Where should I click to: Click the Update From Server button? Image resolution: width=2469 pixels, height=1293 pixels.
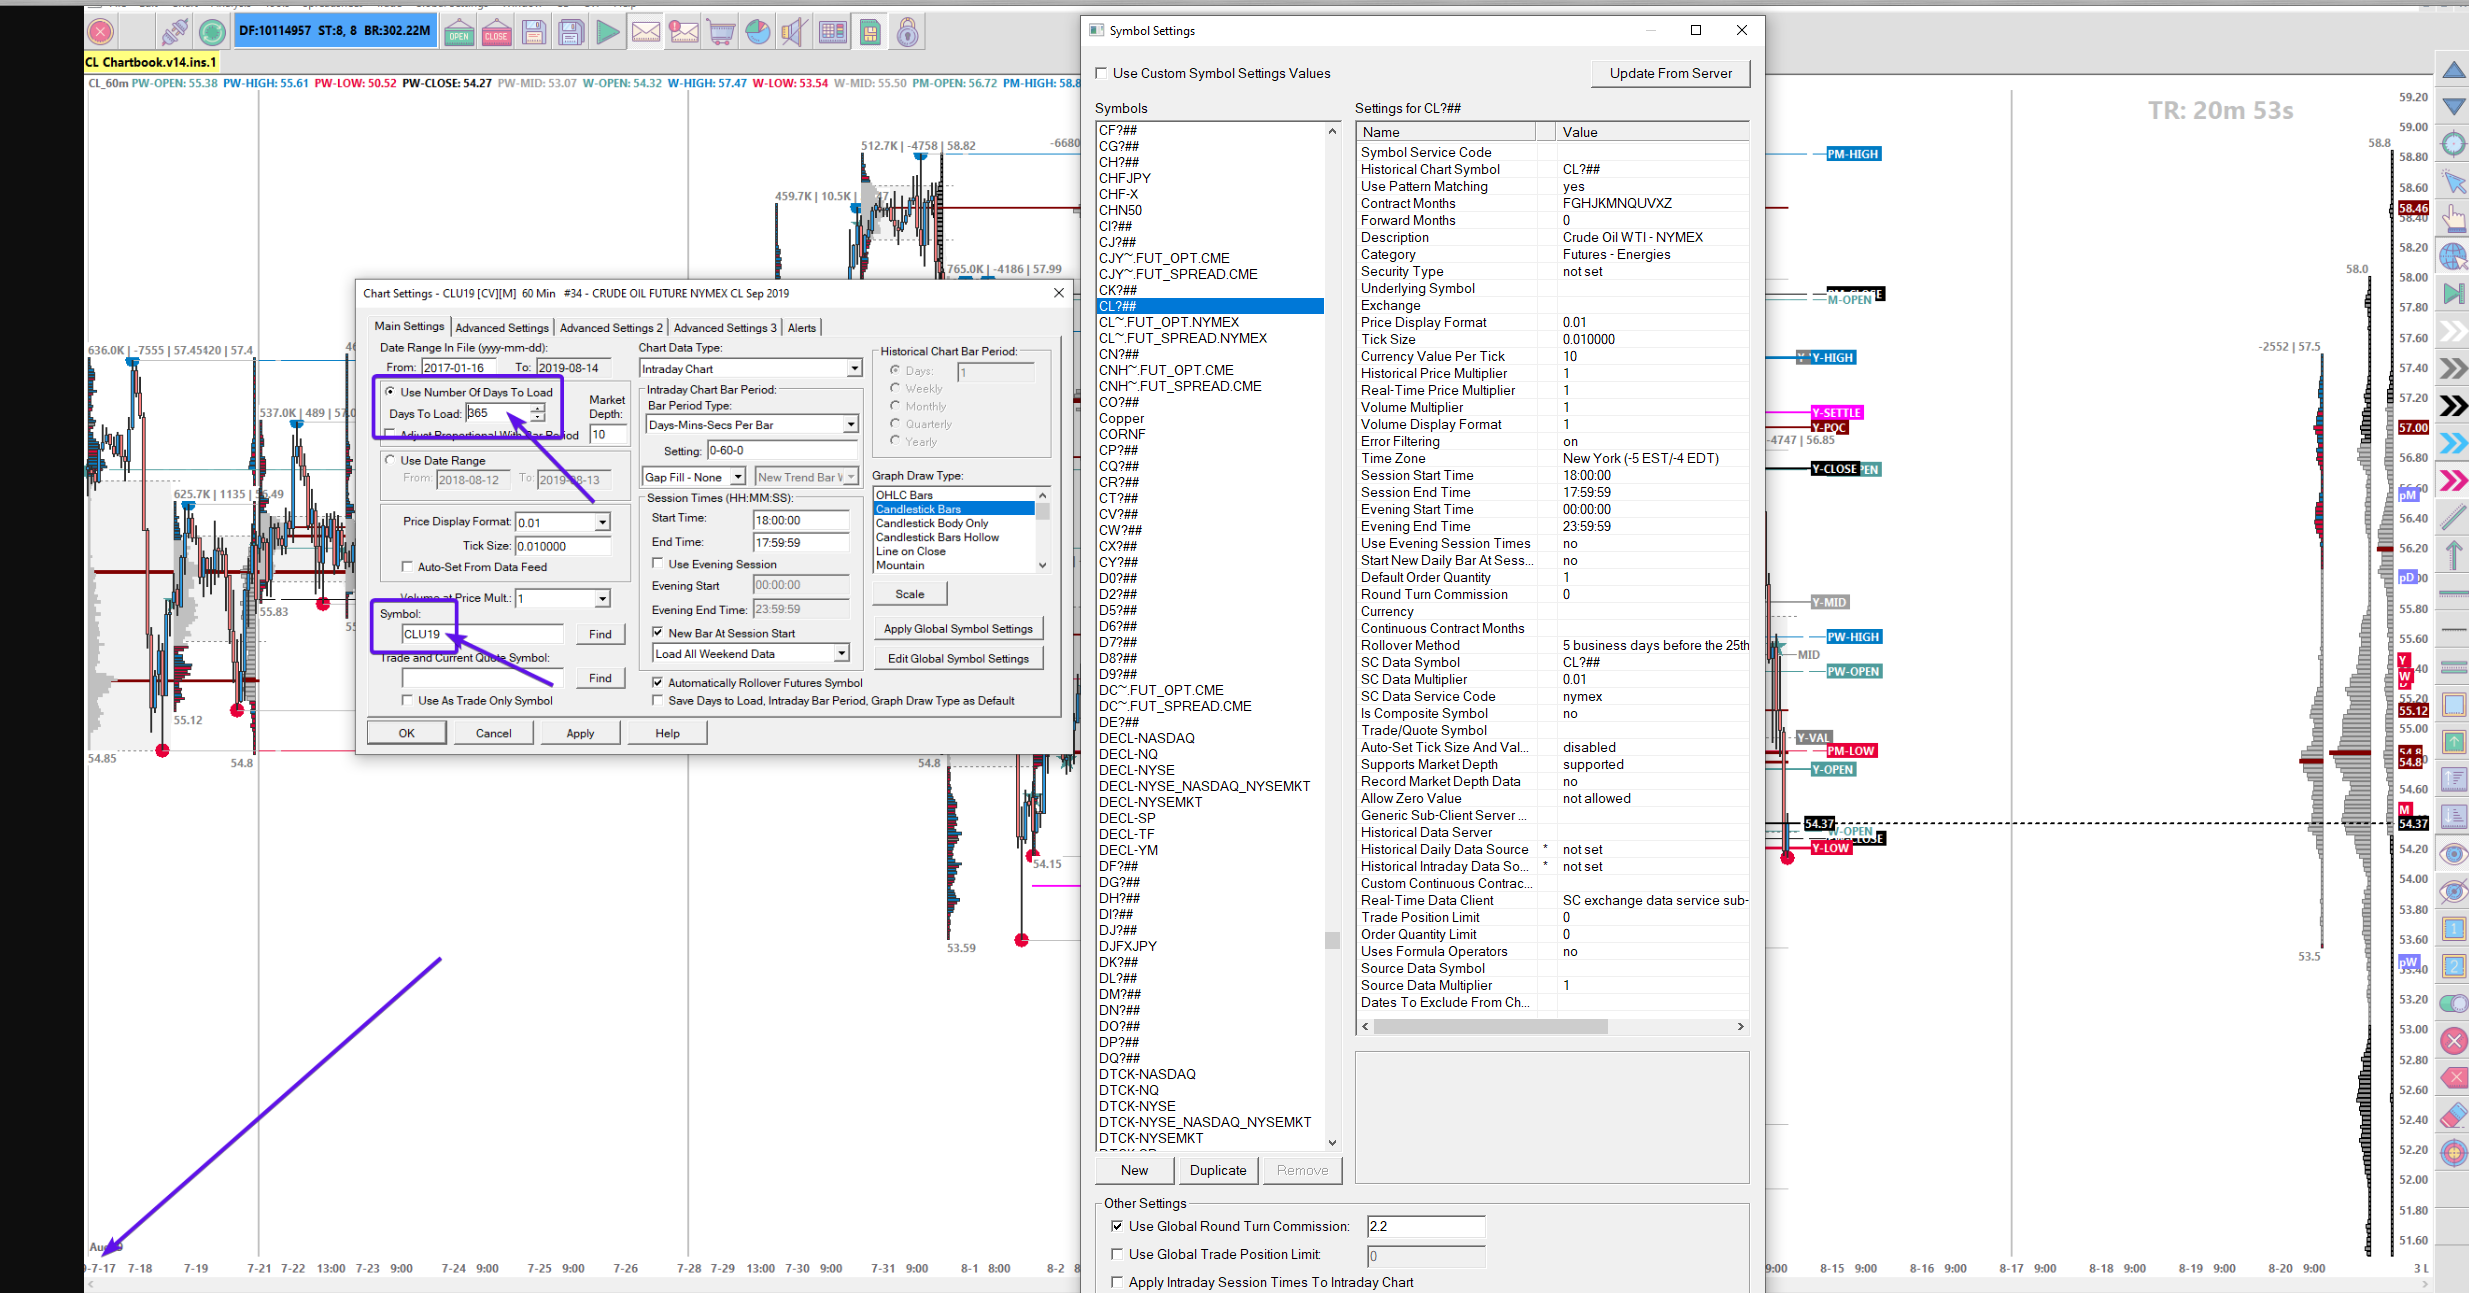tap(1670, 73)
